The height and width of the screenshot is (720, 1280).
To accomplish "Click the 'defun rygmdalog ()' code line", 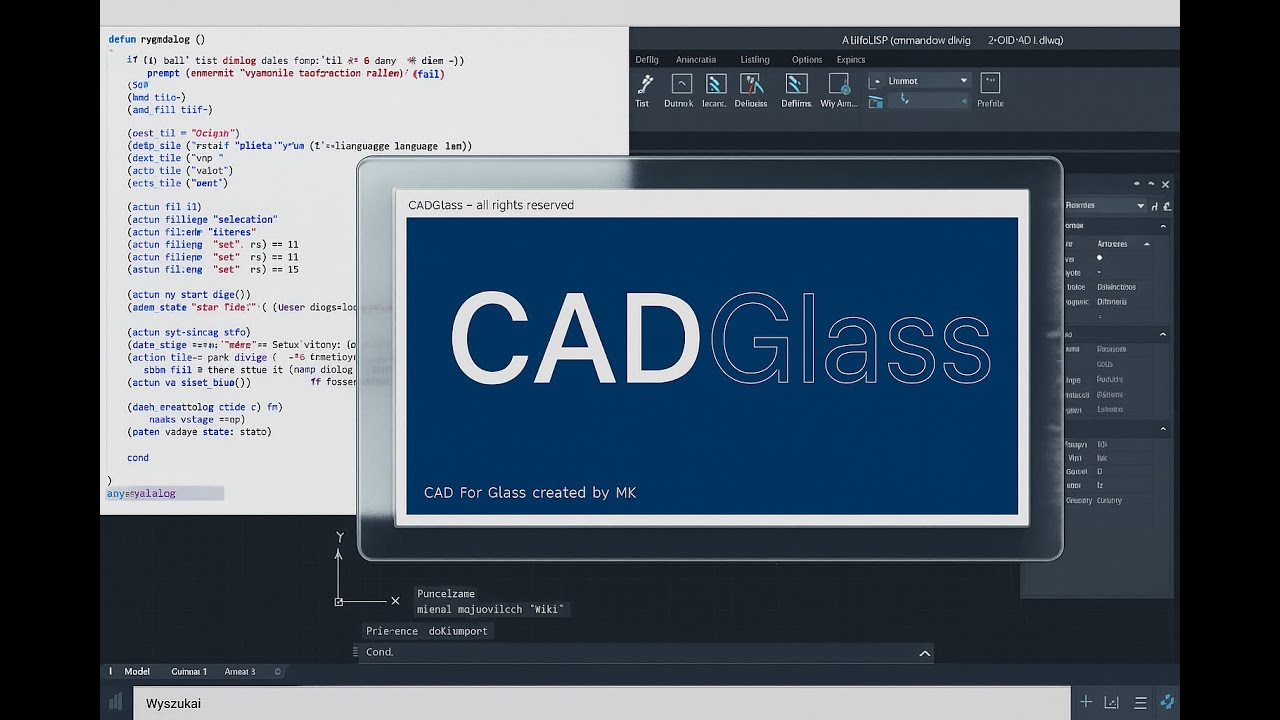I will point(157,40).
